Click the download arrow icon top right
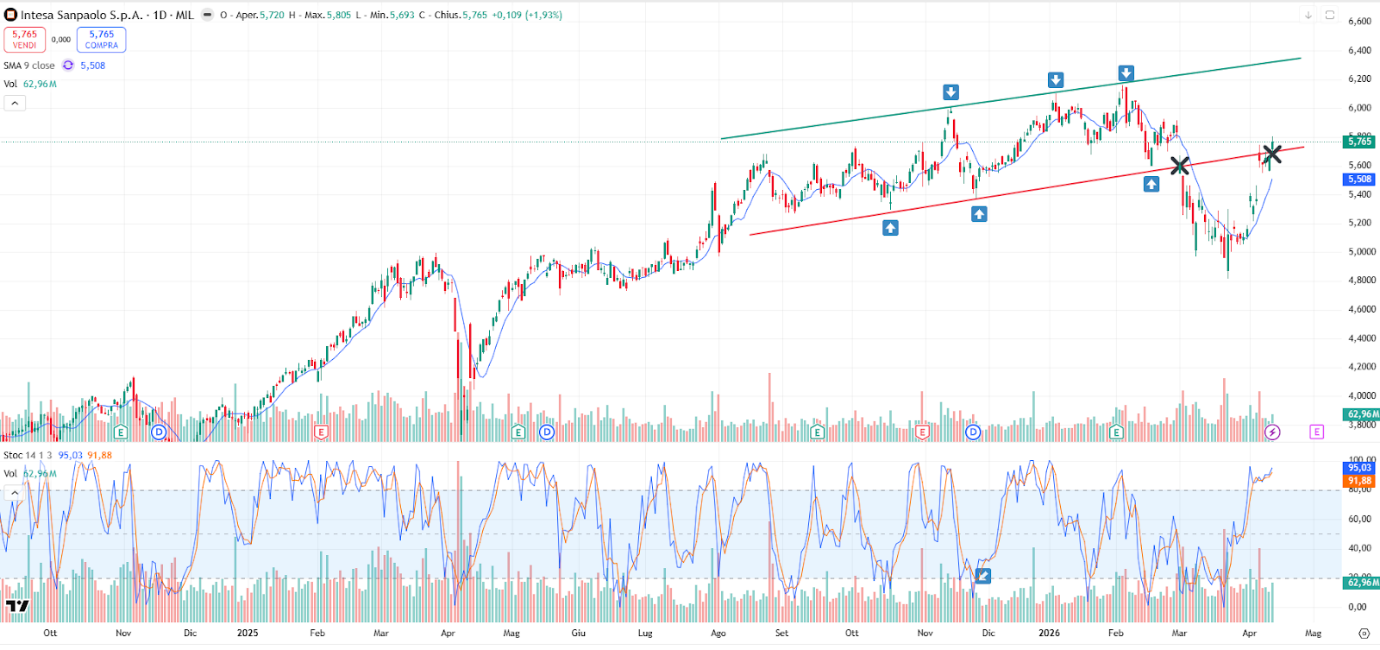This screenshot has height=650, width=1380. tap(1308, 15)
